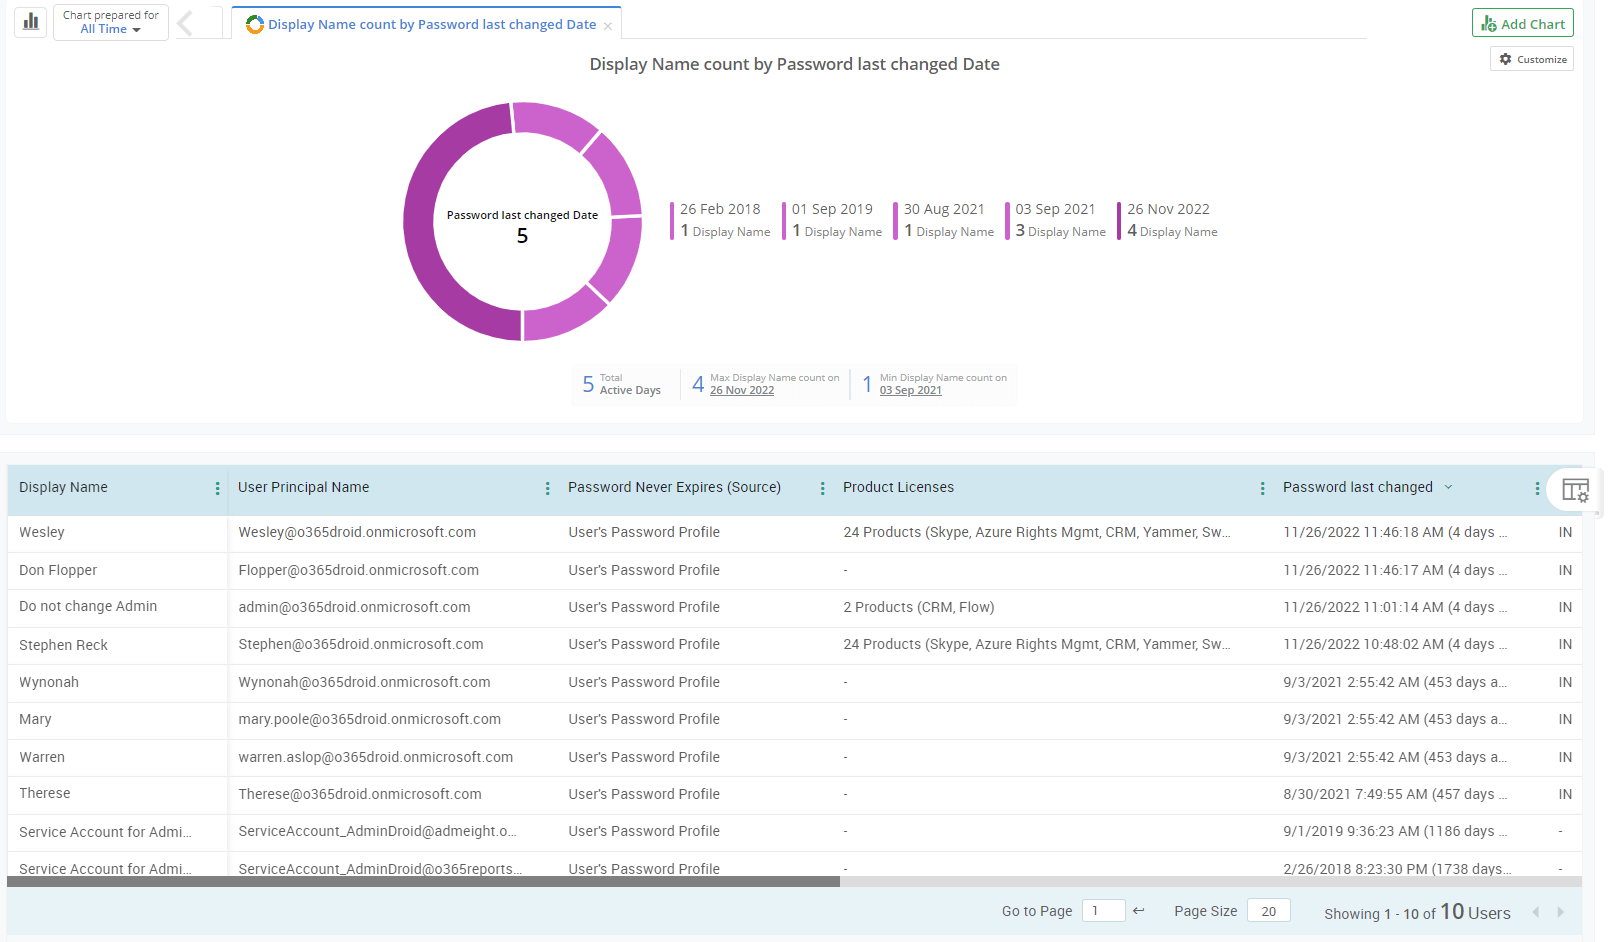Click the Page Size input field
The image size is (1608, 942).
[x=1268, y=910]
